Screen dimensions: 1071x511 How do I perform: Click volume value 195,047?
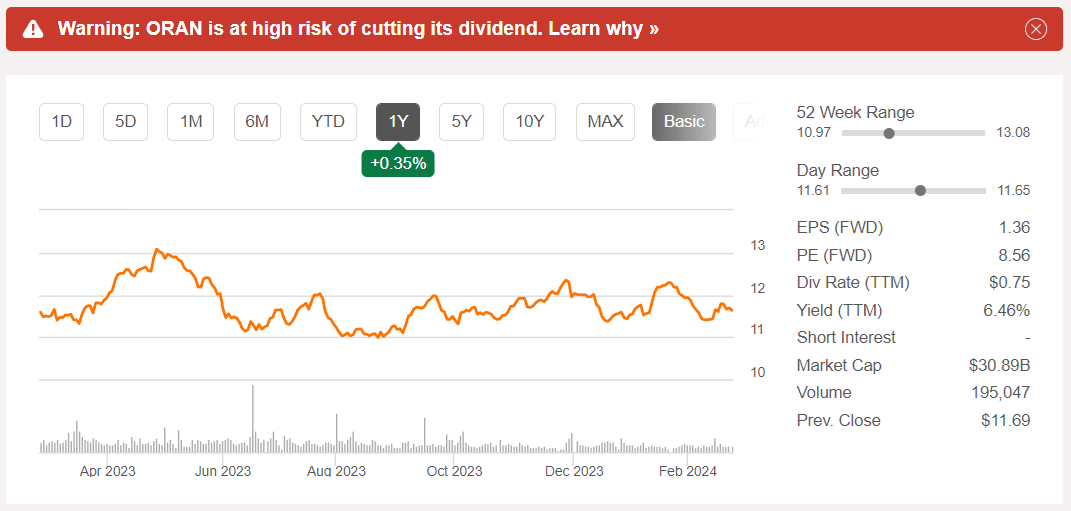point(1001,393)
